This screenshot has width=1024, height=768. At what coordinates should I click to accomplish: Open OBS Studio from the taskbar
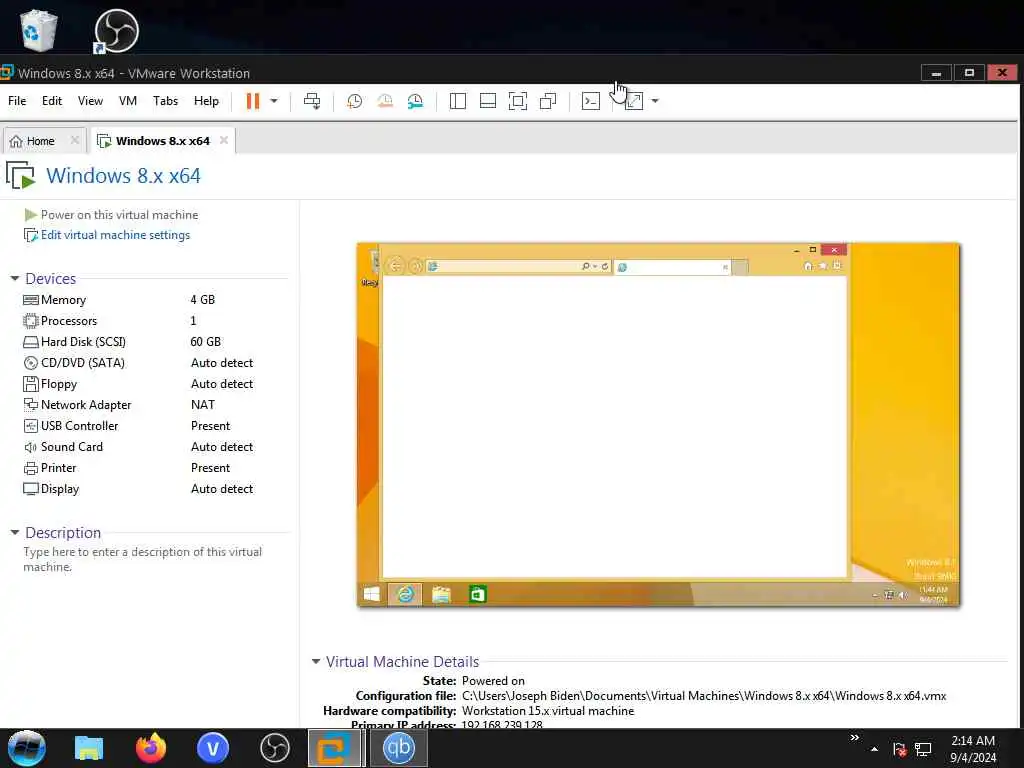(x=275, y=748)
